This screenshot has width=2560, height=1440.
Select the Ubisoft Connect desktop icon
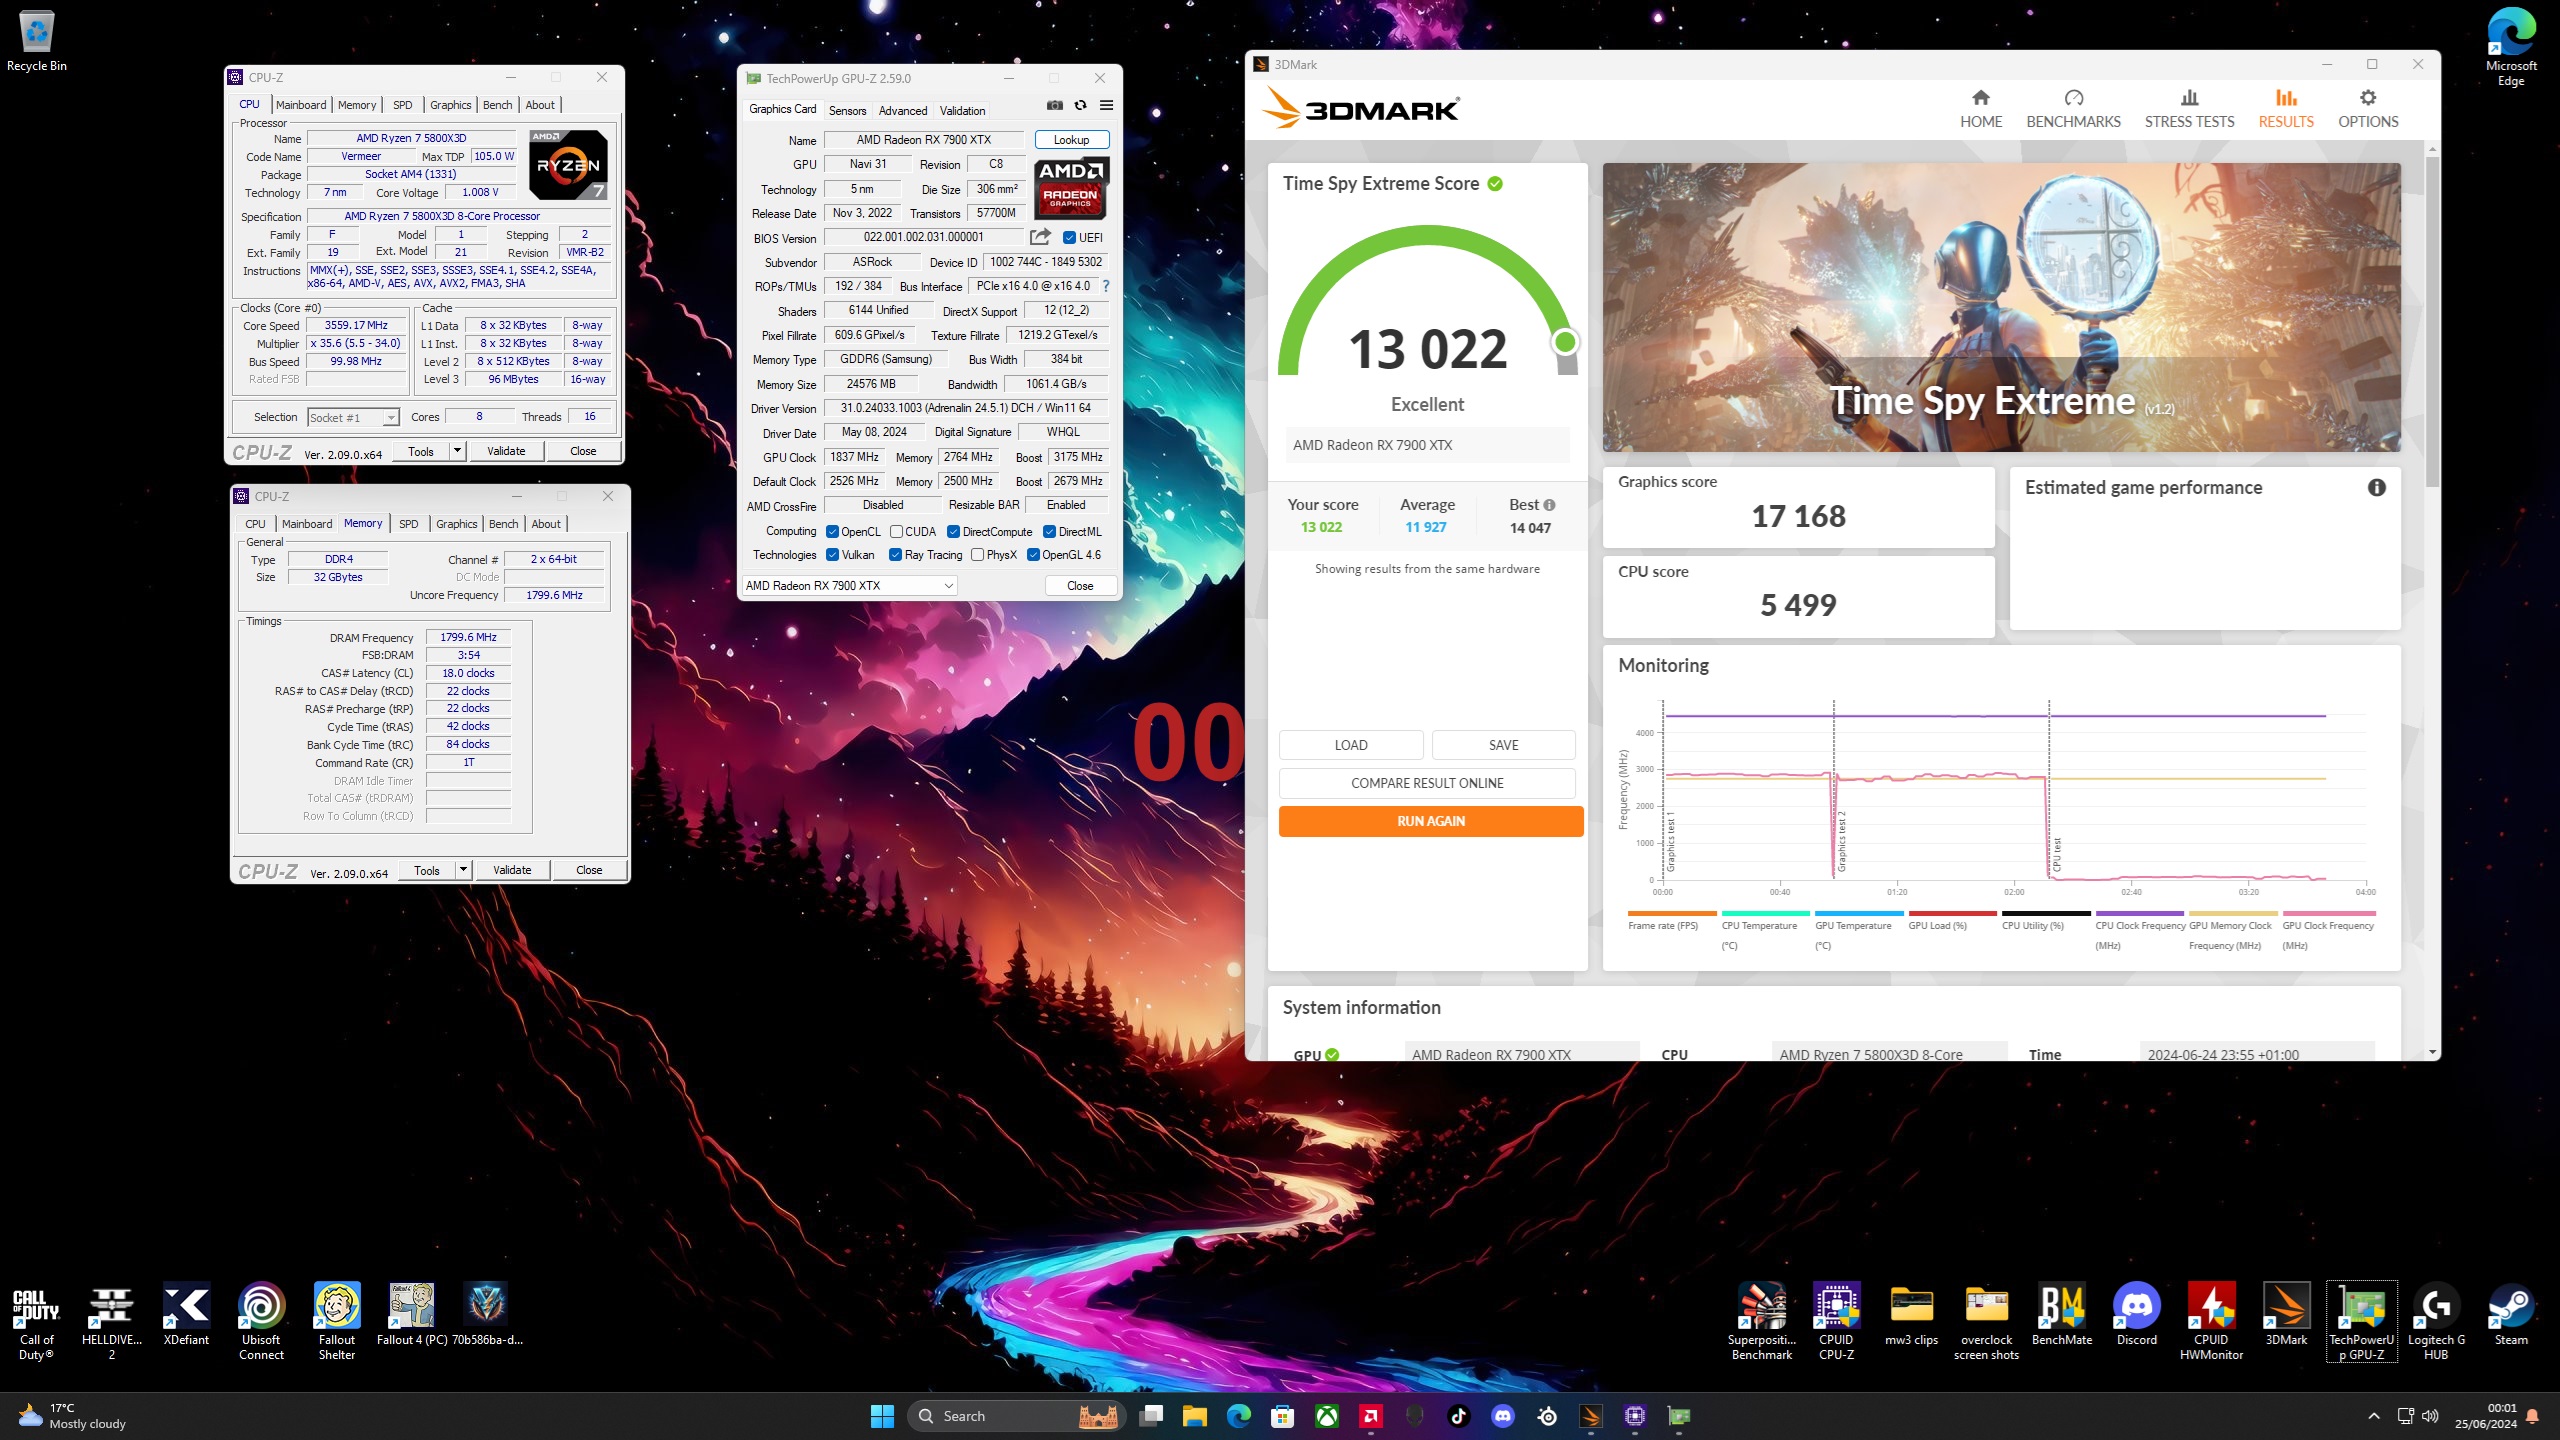262,1321
